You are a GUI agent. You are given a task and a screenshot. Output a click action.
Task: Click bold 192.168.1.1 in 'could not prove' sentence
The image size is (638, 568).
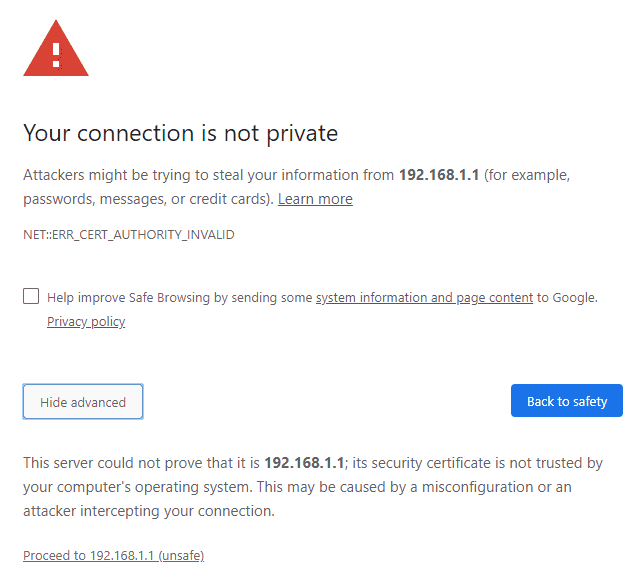click(304, 463)
